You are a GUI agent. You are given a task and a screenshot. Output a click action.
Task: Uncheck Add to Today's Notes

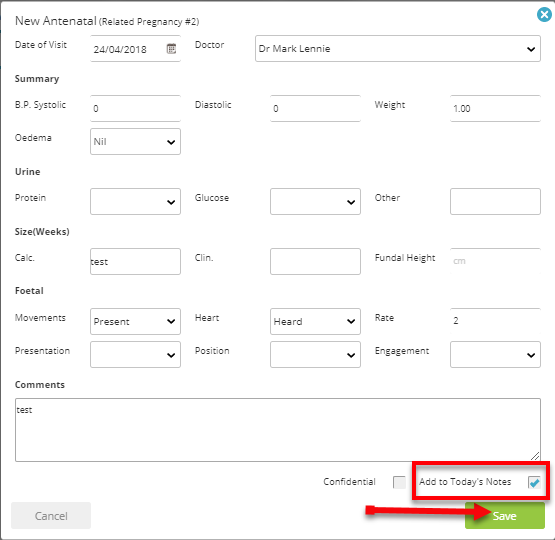coord(534,482)
